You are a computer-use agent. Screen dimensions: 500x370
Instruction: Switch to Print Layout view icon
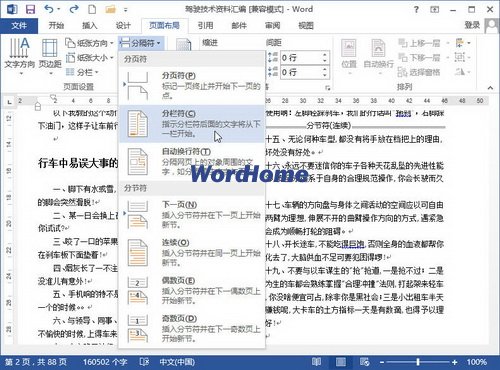[x=340, y=362]
